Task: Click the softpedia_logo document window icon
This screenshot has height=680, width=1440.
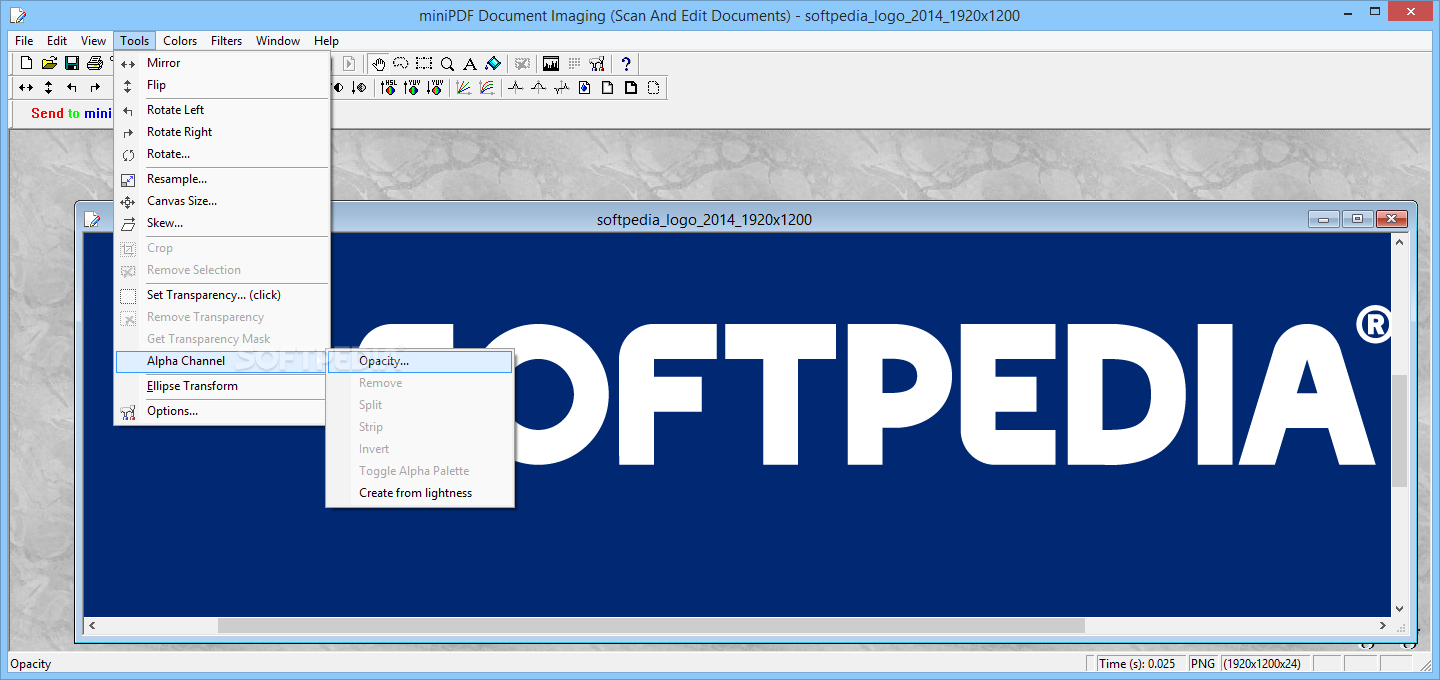Action: coord(92,219)
